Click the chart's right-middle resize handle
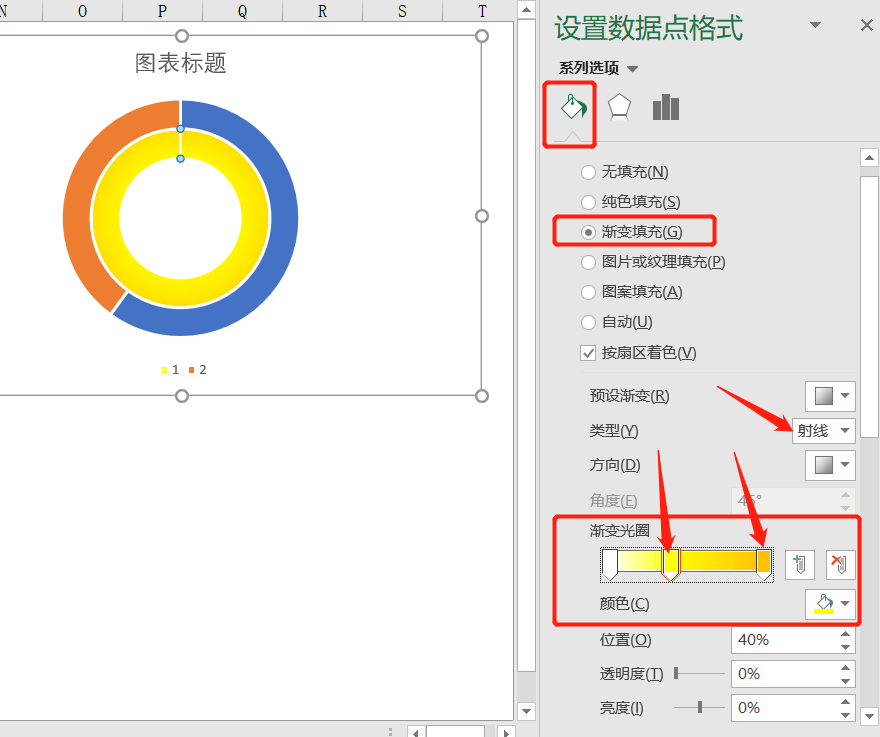The image size is (880, 737). (482, 216)
